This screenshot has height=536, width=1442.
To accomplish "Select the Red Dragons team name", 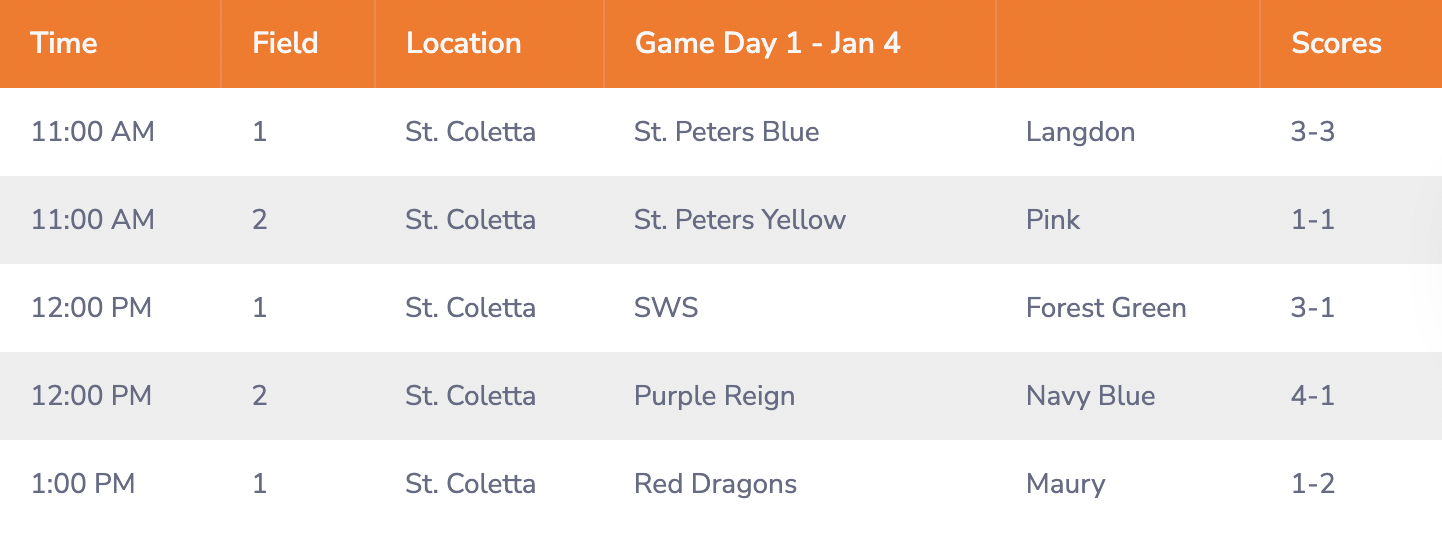I will (x=715, y=484).
